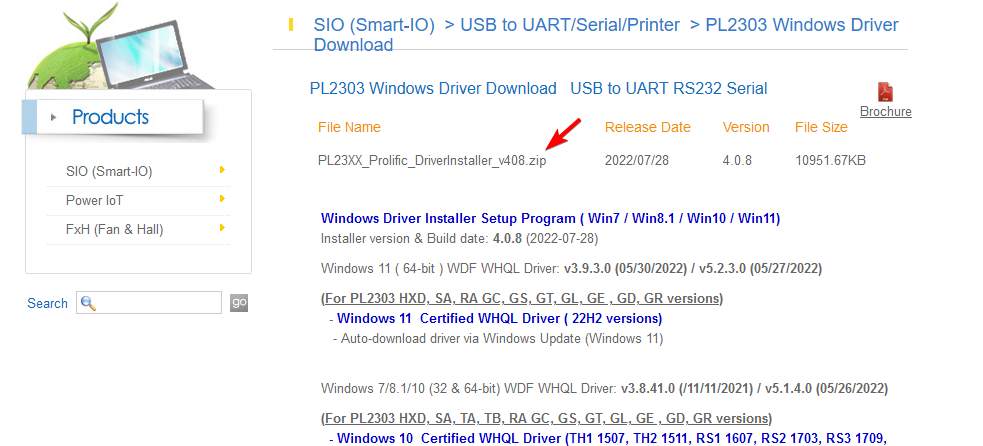Expand the SIO (Smart-IO) arrow
This screenshot has width=983, height=446.
(221, 170)
